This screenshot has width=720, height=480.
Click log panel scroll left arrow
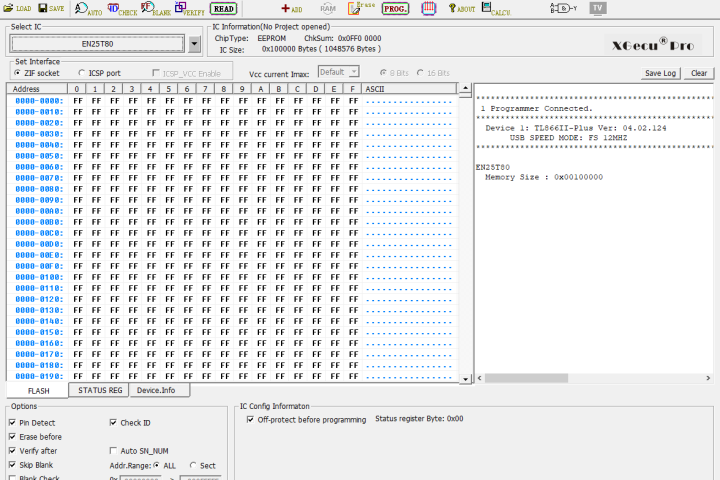click(480, 378)
